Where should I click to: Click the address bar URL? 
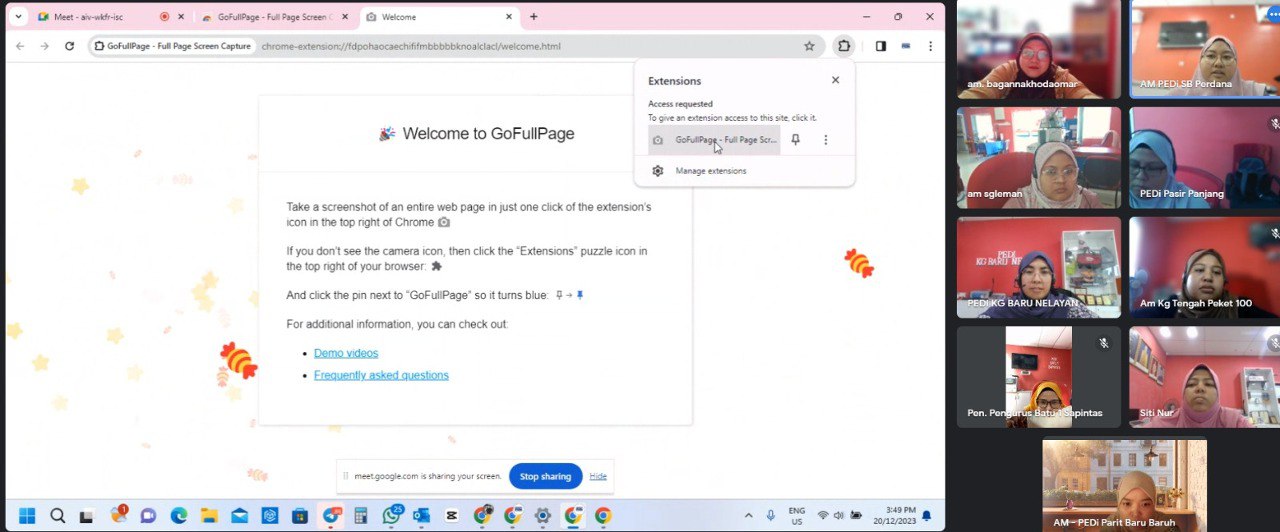click(x=411, y=46)
